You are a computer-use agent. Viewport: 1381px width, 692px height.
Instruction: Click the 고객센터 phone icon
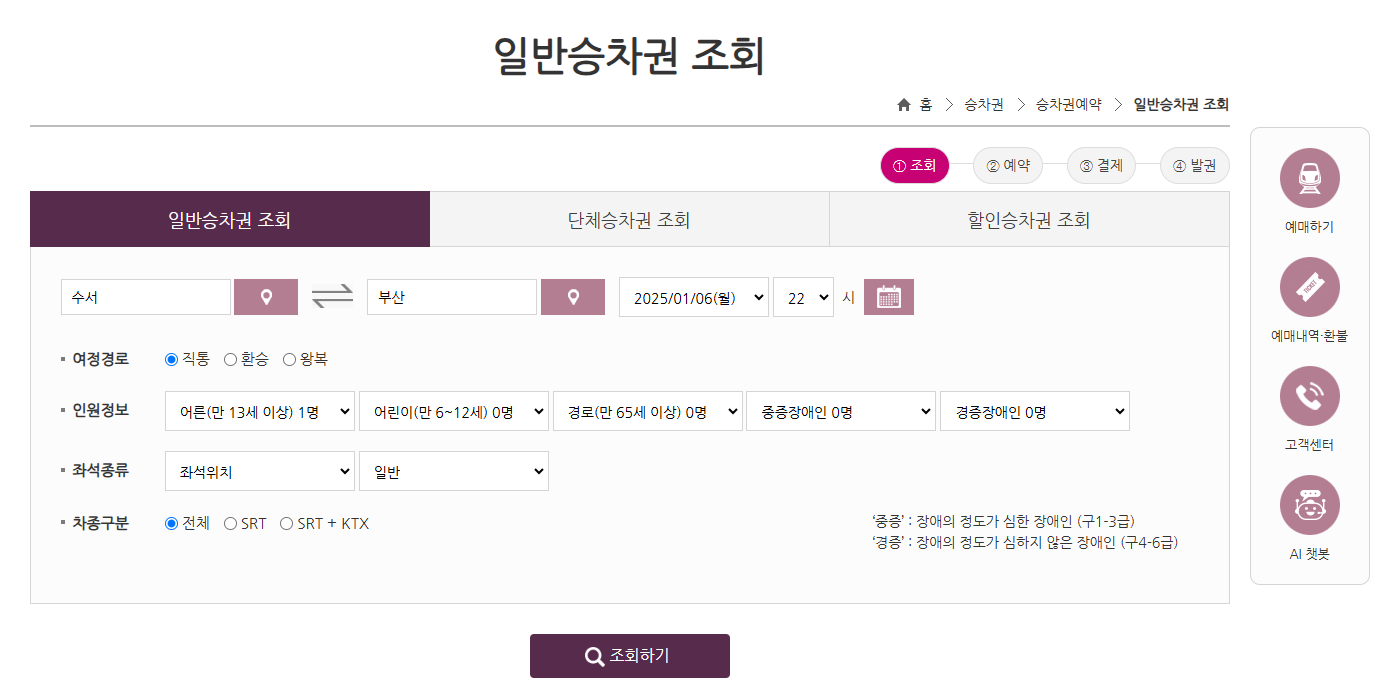pyautogui.click(x=1309, y=396)
